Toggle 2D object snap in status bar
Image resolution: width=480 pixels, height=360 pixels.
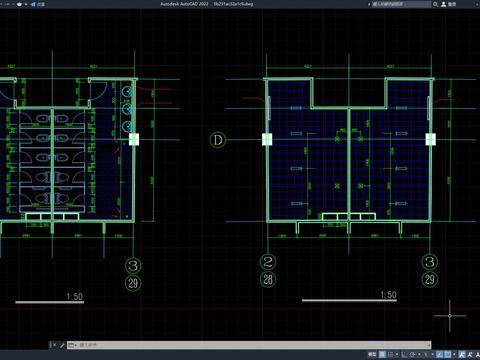[x=448, y=354]
